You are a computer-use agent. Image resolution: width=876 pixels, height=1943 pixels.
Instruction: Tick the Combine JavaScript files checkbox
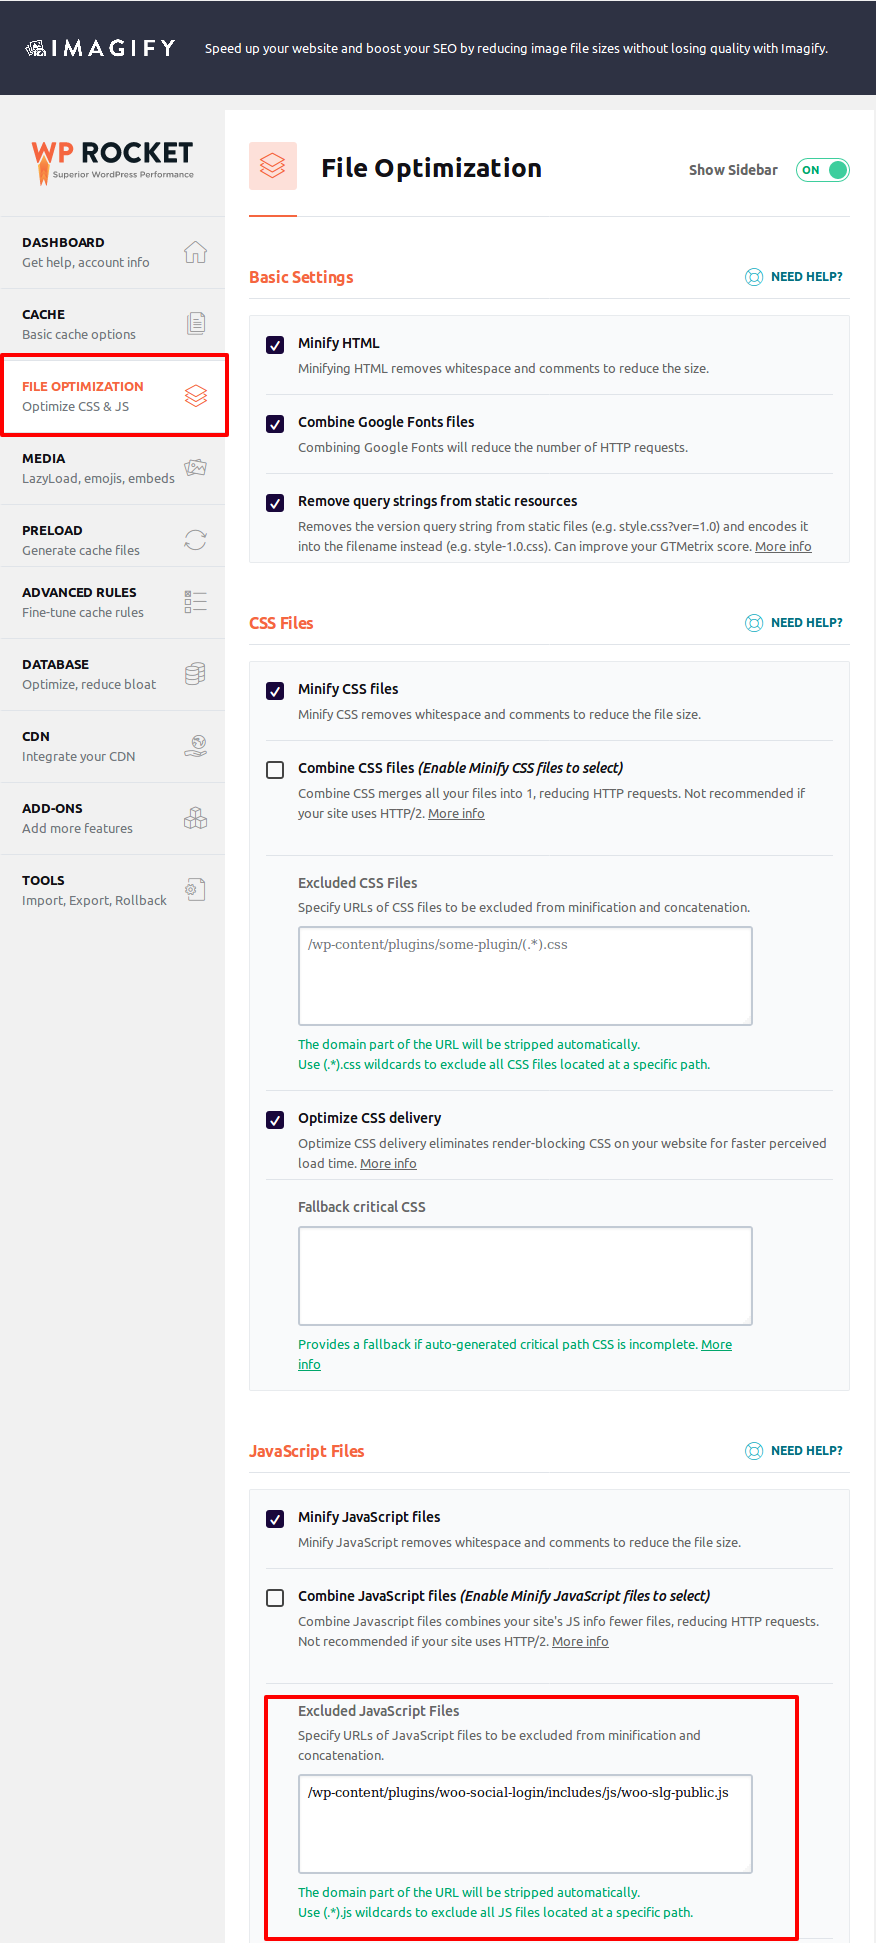pyautogui.click(x=275, y=1598)
